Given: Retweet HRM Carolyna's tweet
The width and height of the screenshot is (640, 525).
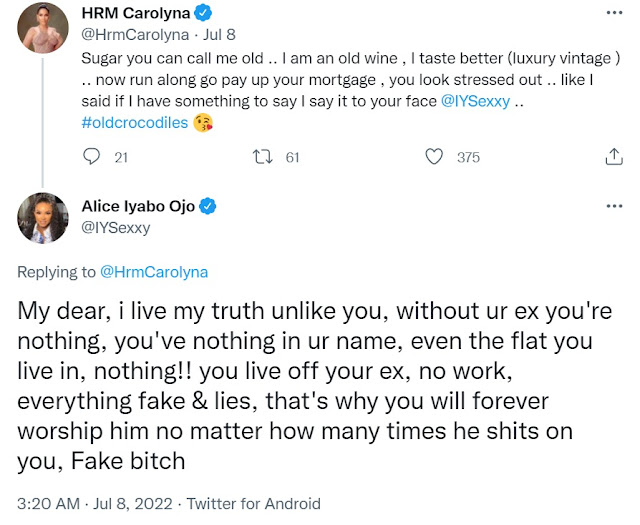Looking at the screenshot, I should pyautogui.click(x=262, y=157).
